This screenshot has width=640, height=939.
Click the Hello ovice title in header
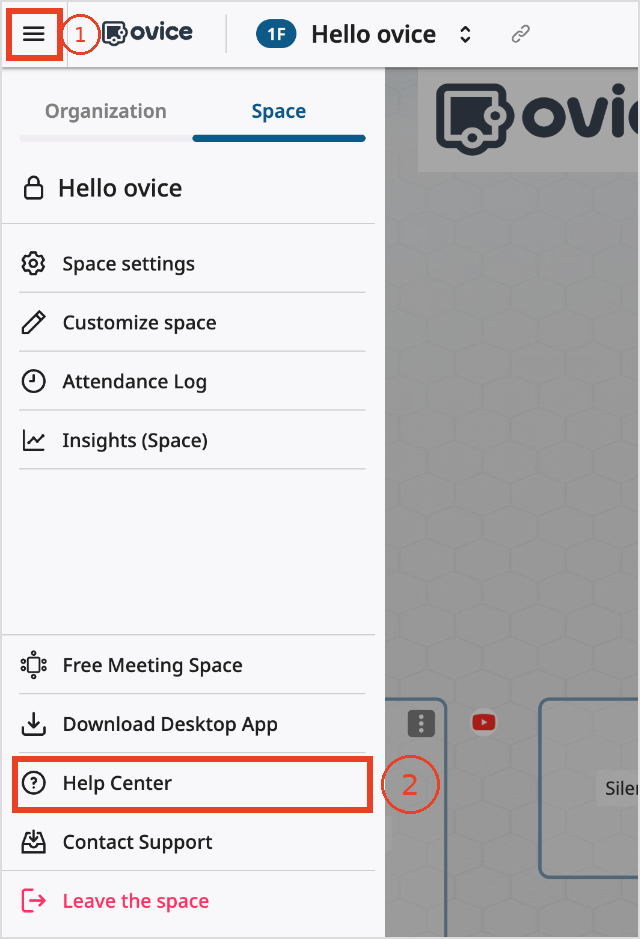pos(374,34)
